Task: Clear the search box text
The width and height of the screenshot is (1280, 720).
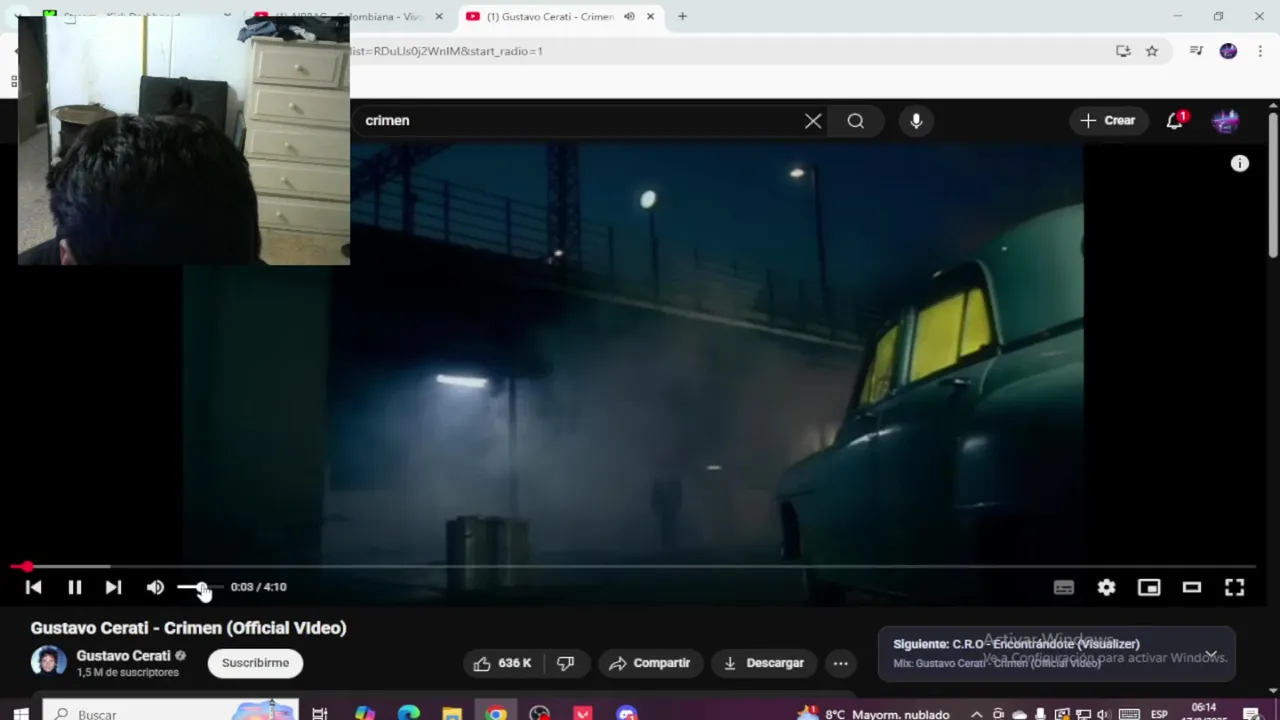Action: (813, 121)
